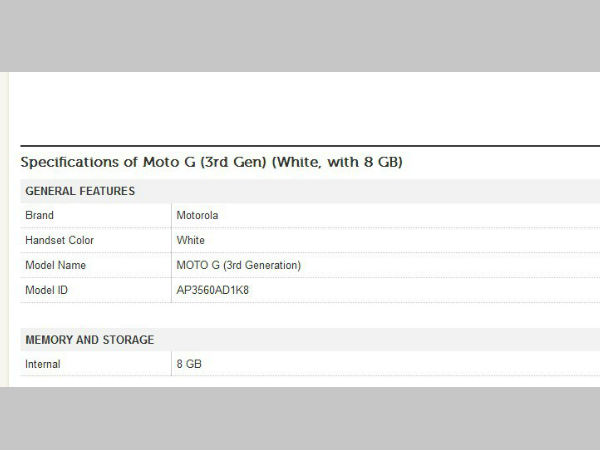Click the MEMORY AND STORAGE section header
The height and width of the screenshot is (450, 600).
click(x=89, y=340)
